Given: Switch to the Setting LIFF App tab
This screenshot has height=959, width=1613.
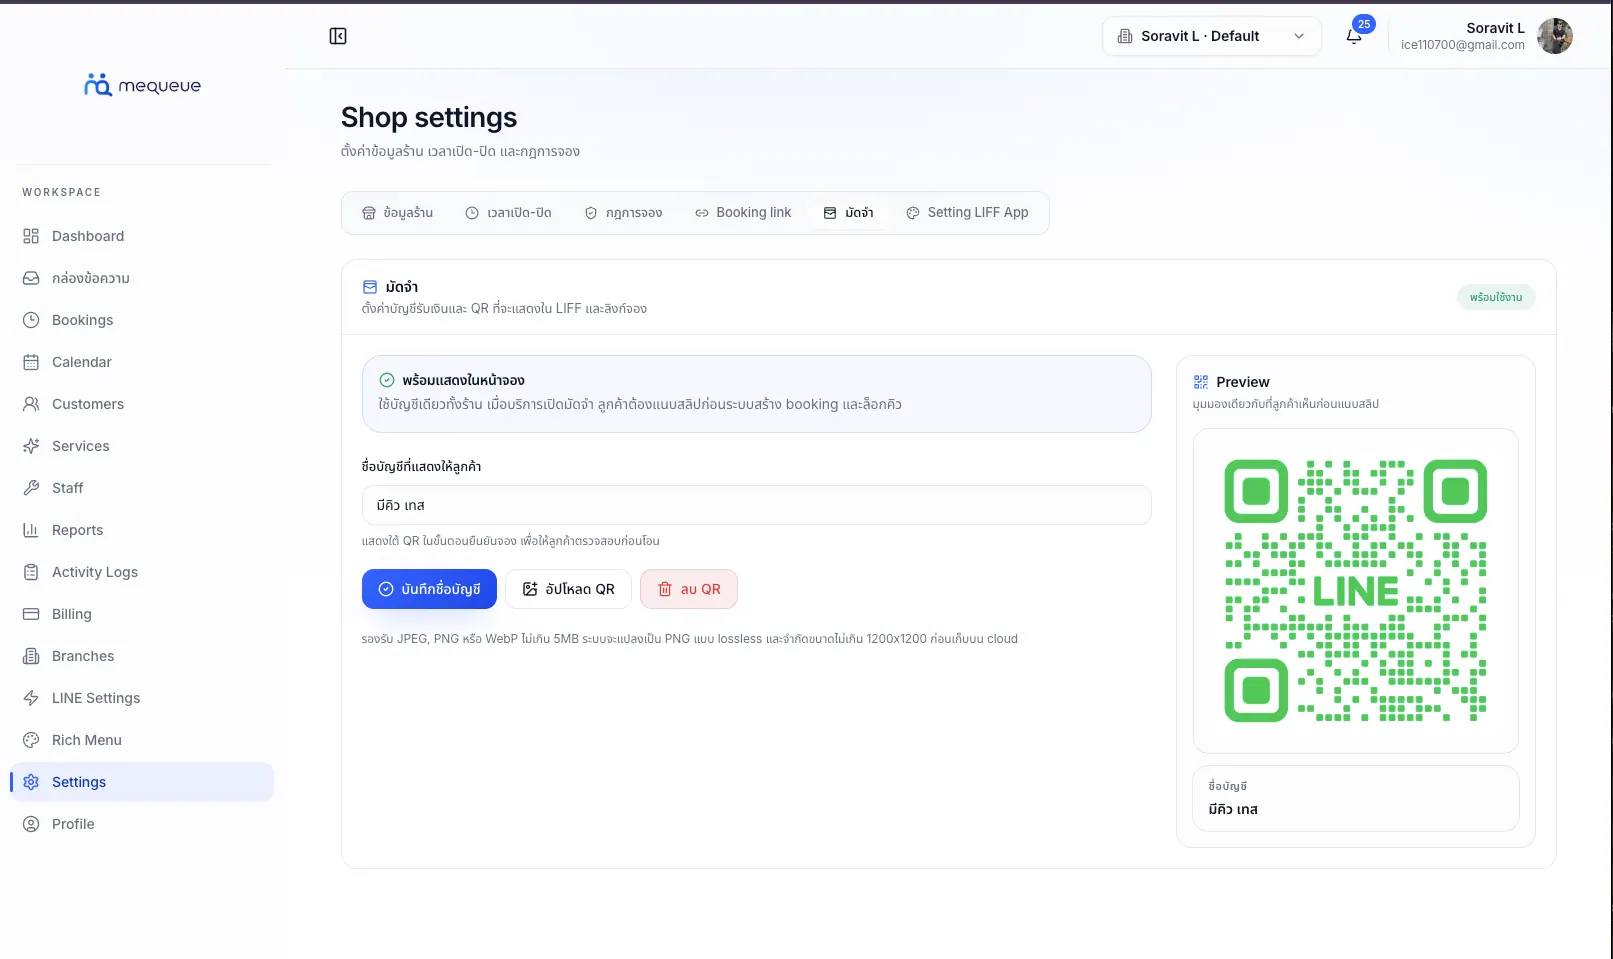Looking at the screenshot, I should coord(967,213).
